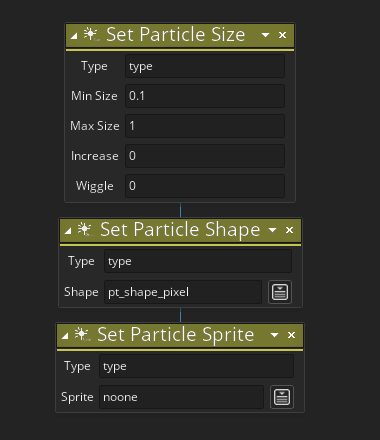Click the Shape field with pt_shape_pixel

(x=183, y=292)
